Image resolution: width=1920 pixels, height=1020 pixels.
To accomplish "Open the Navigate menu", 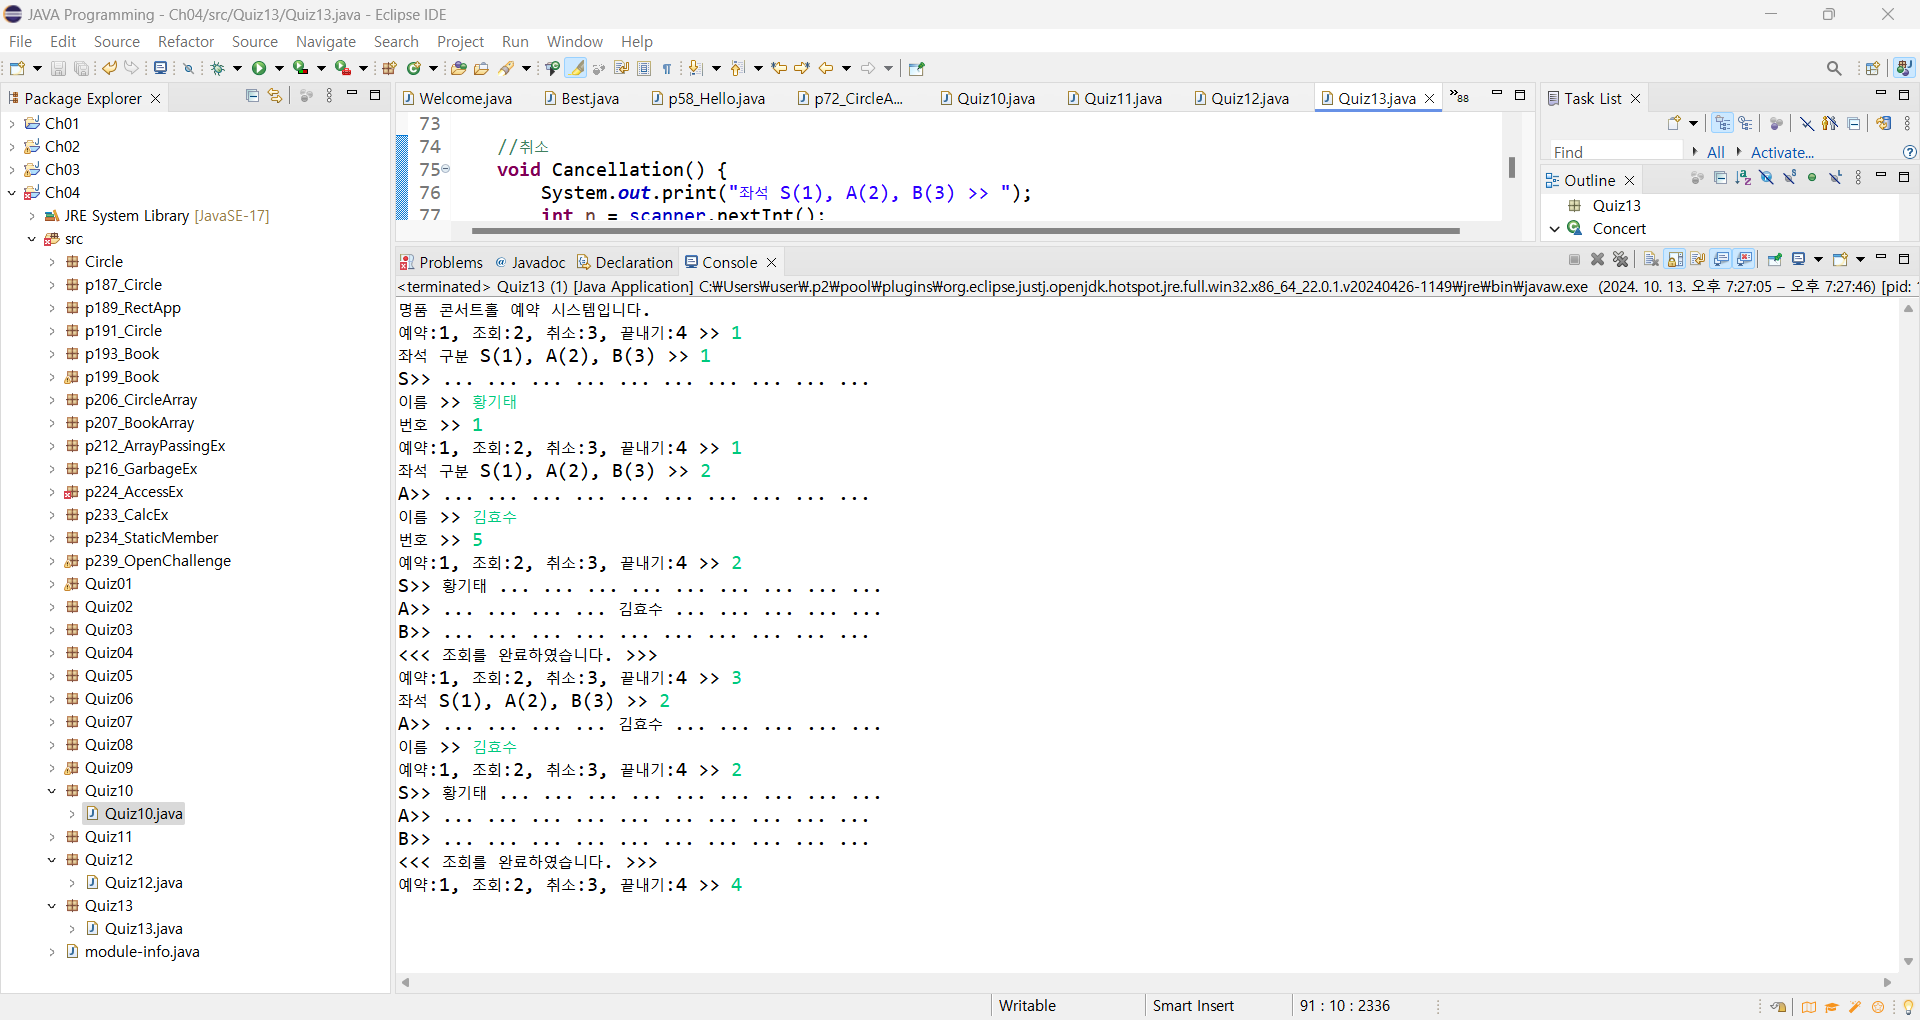I will point(326,41).
